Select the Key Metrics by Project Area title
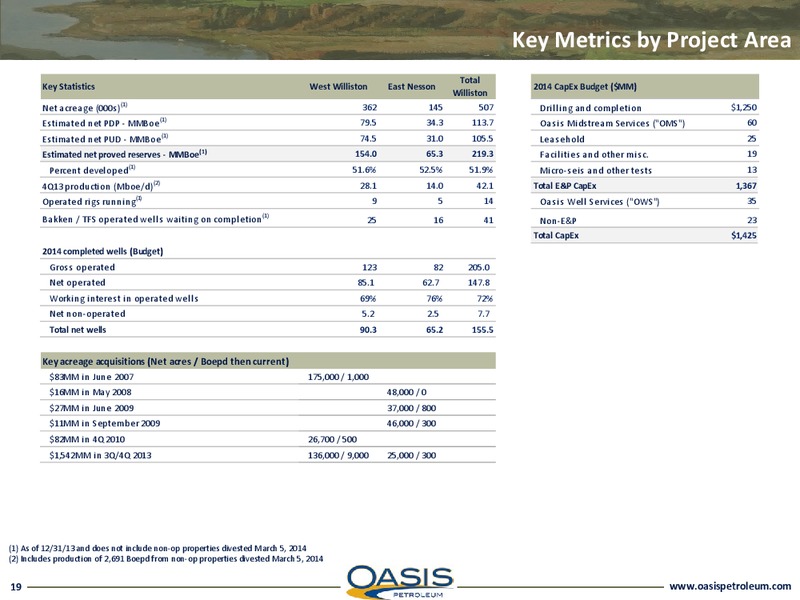 pyautogui.click(x=651, y=40)
